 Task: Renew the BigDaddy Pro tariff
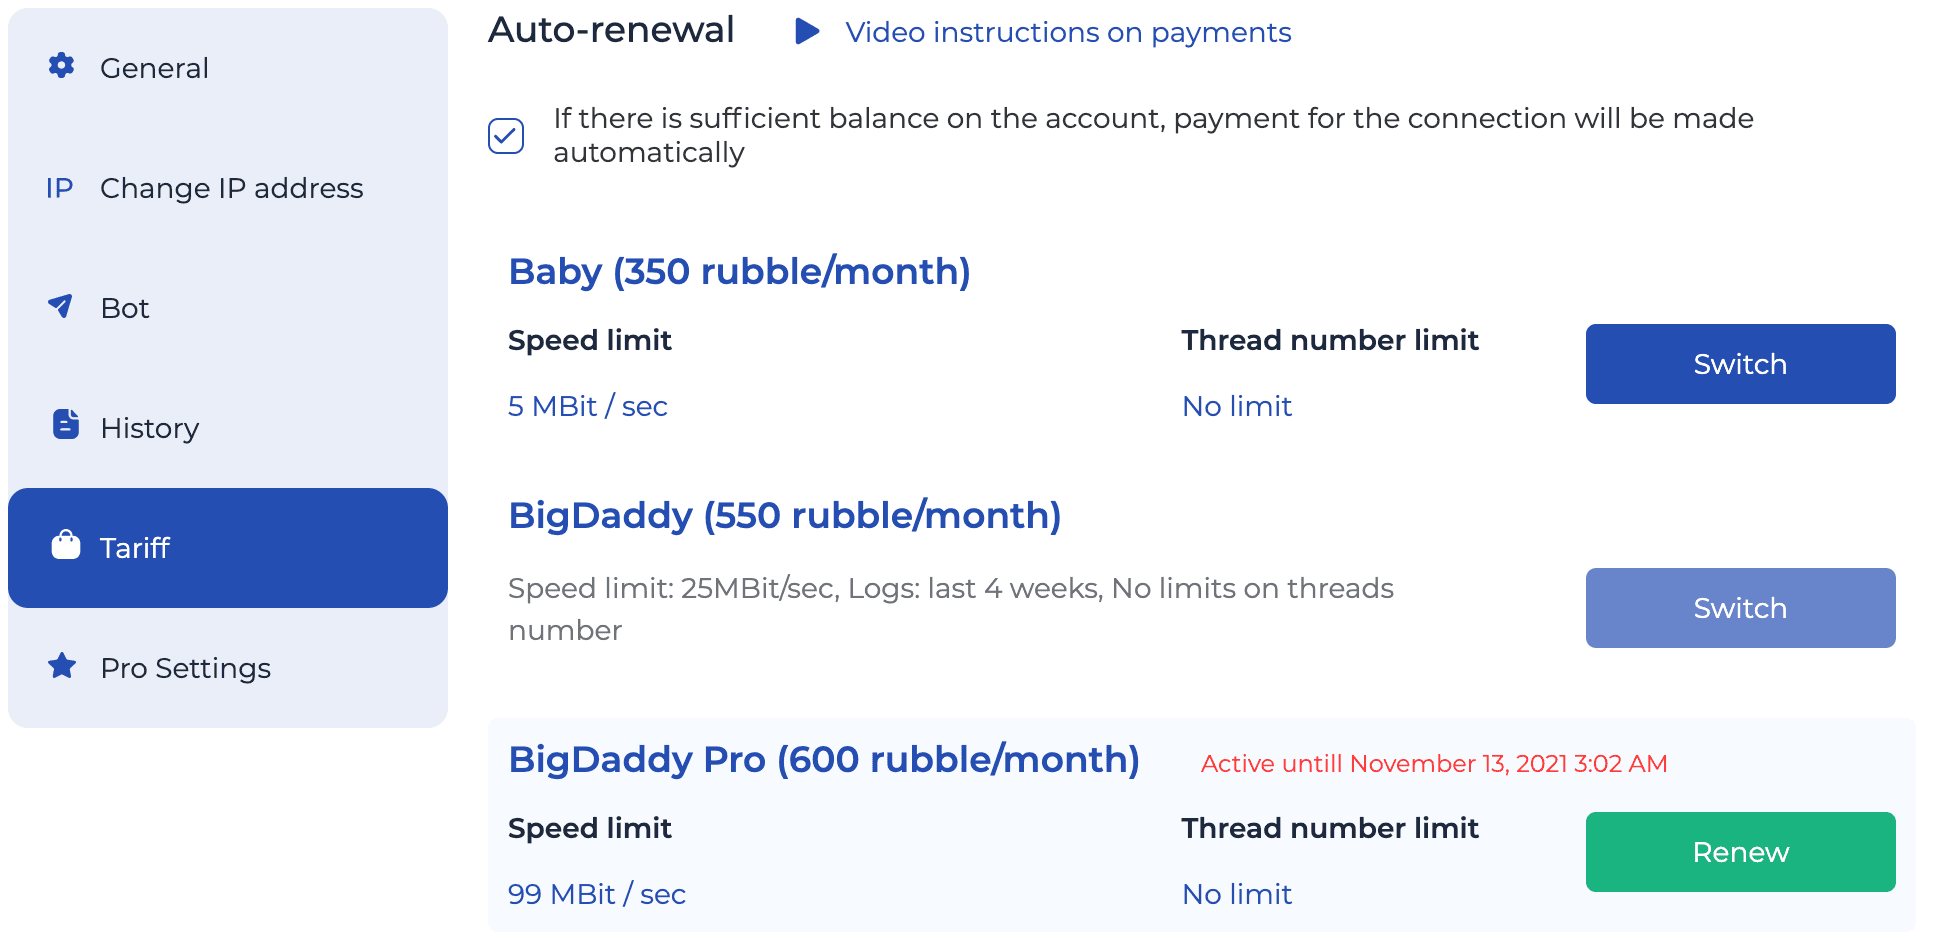tap(1740, 852)
